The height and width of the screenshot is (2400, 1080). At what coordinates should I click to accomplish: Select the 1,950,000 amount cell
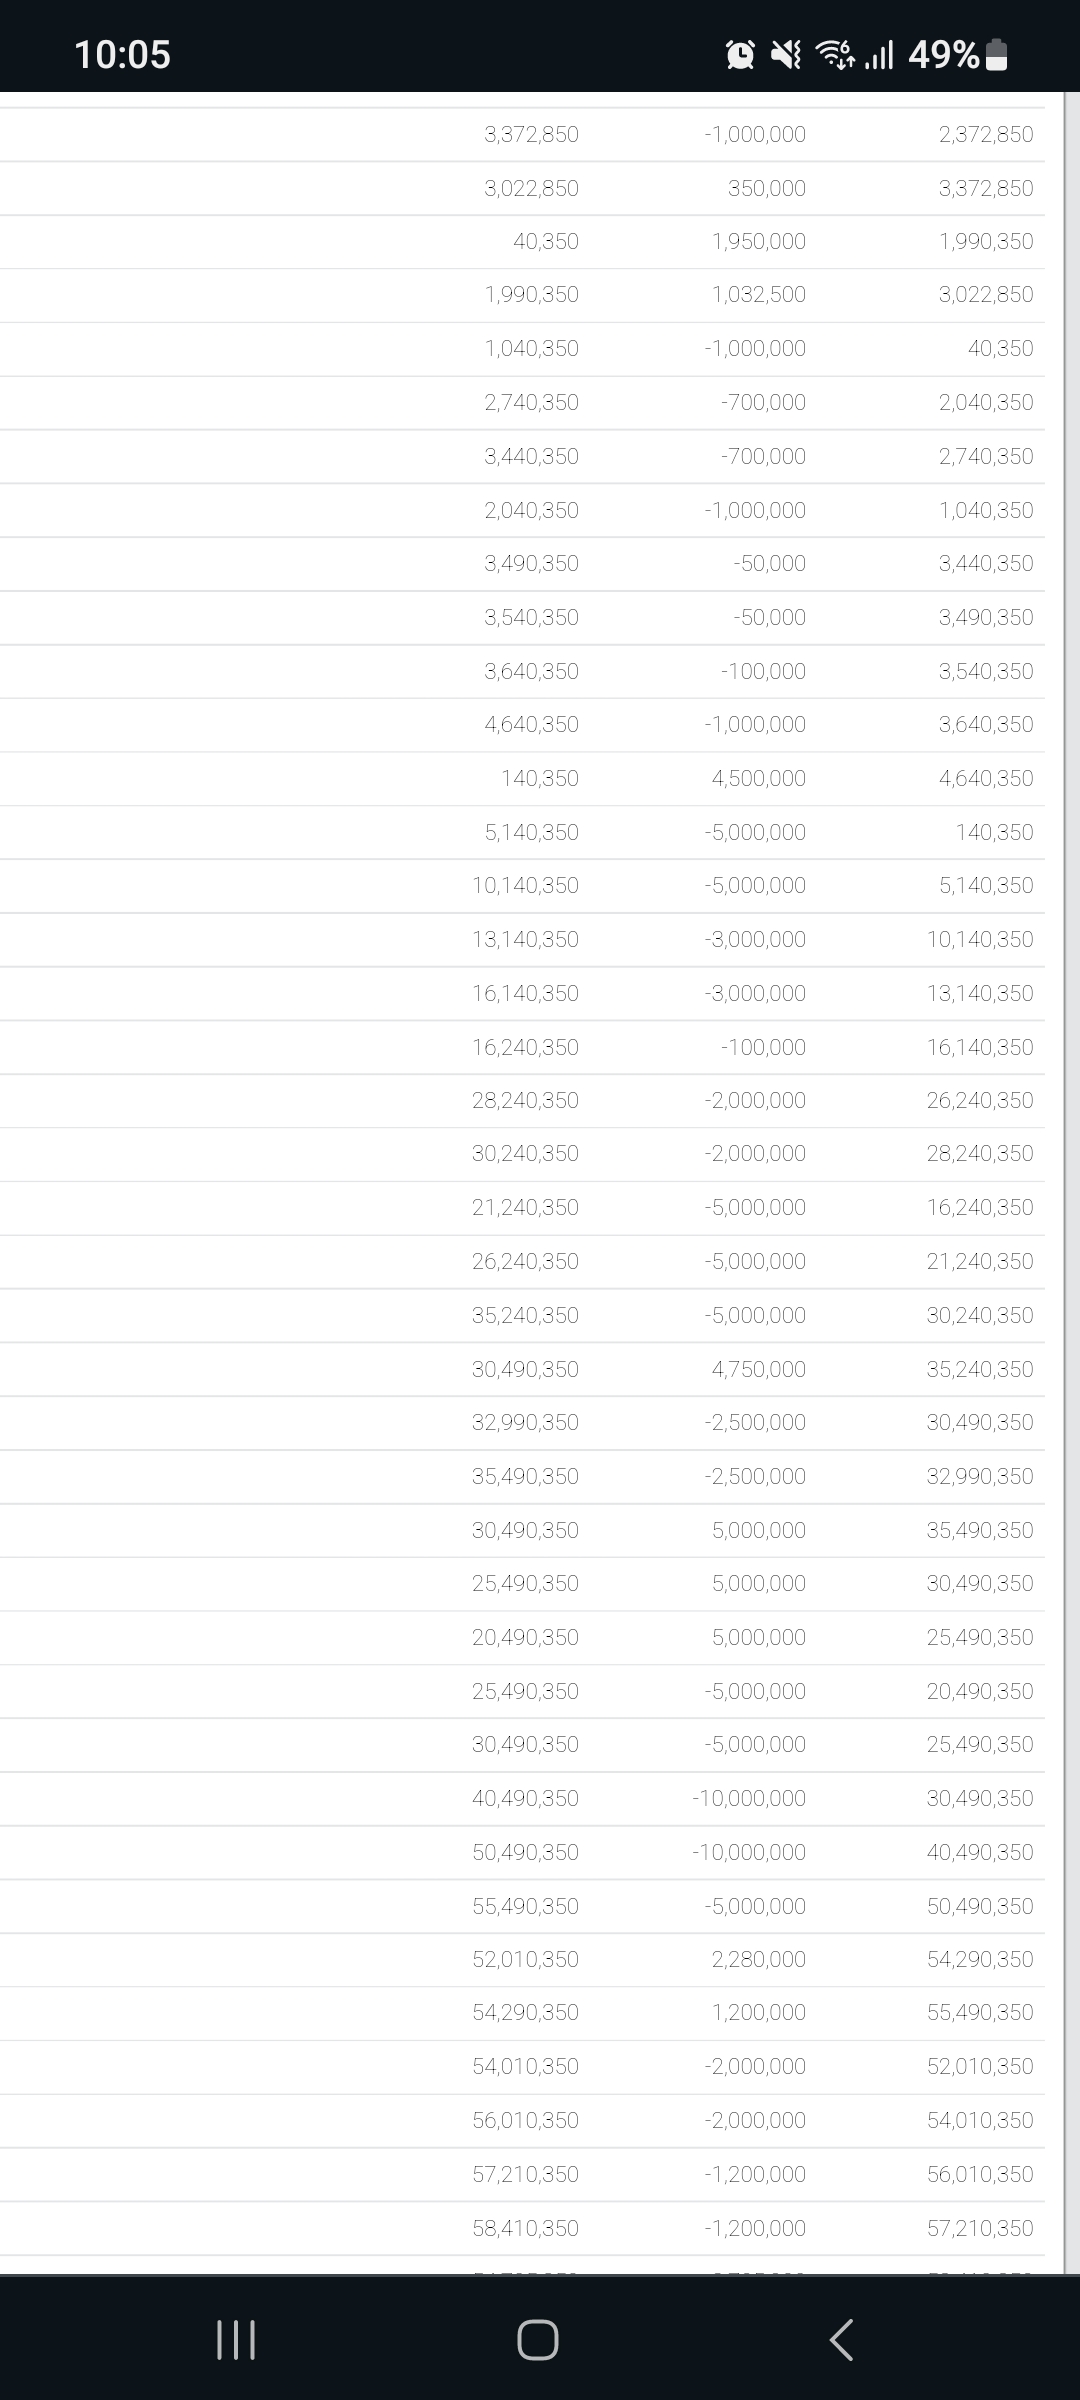point(758,241)
